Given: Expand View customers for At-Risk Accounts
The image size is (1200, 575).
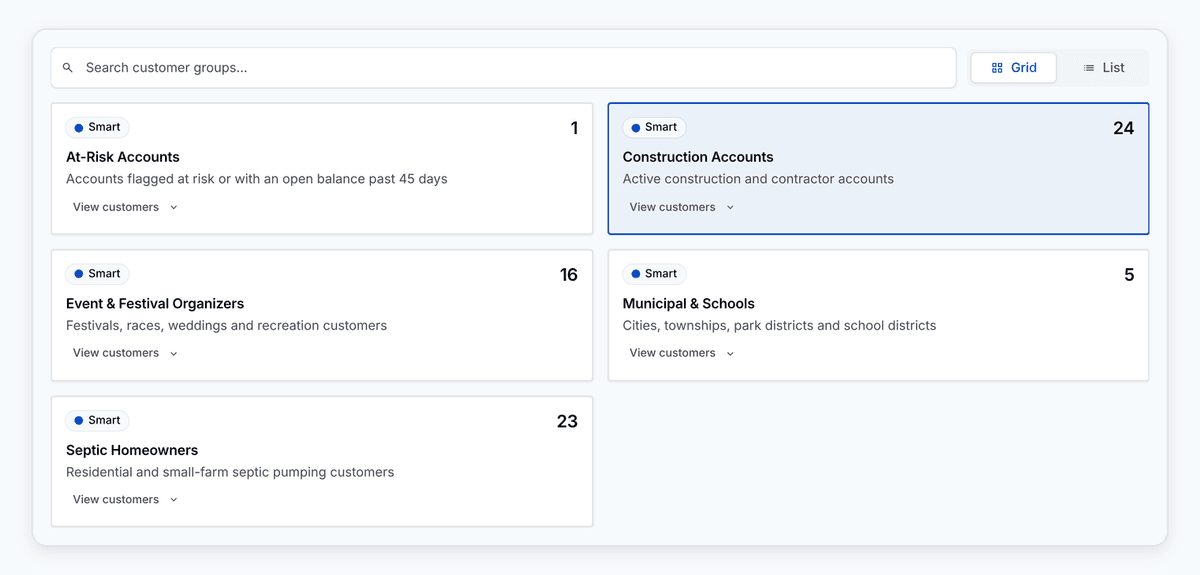Looking at the screenshot, I should (x=125, y=207).
